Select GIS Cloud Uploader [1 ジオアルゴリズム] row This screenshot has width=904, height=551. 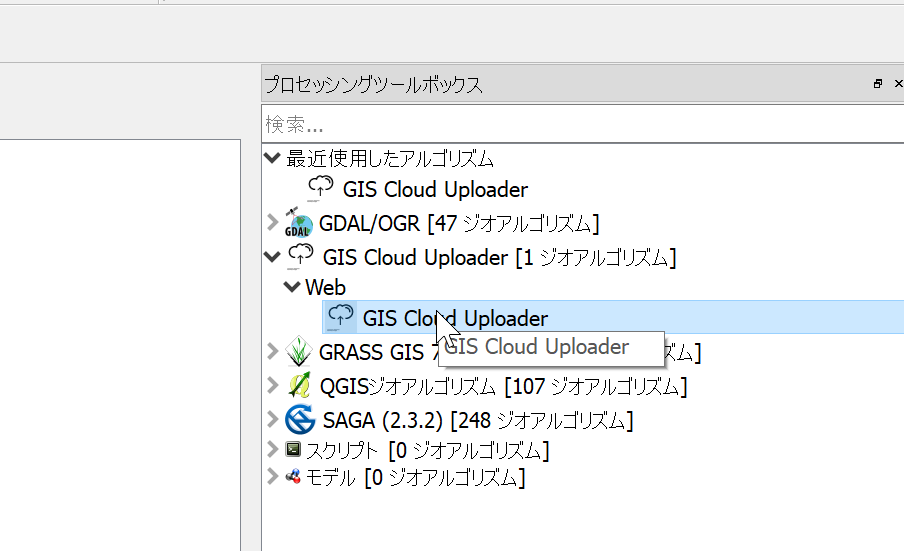tap(499, 258)
